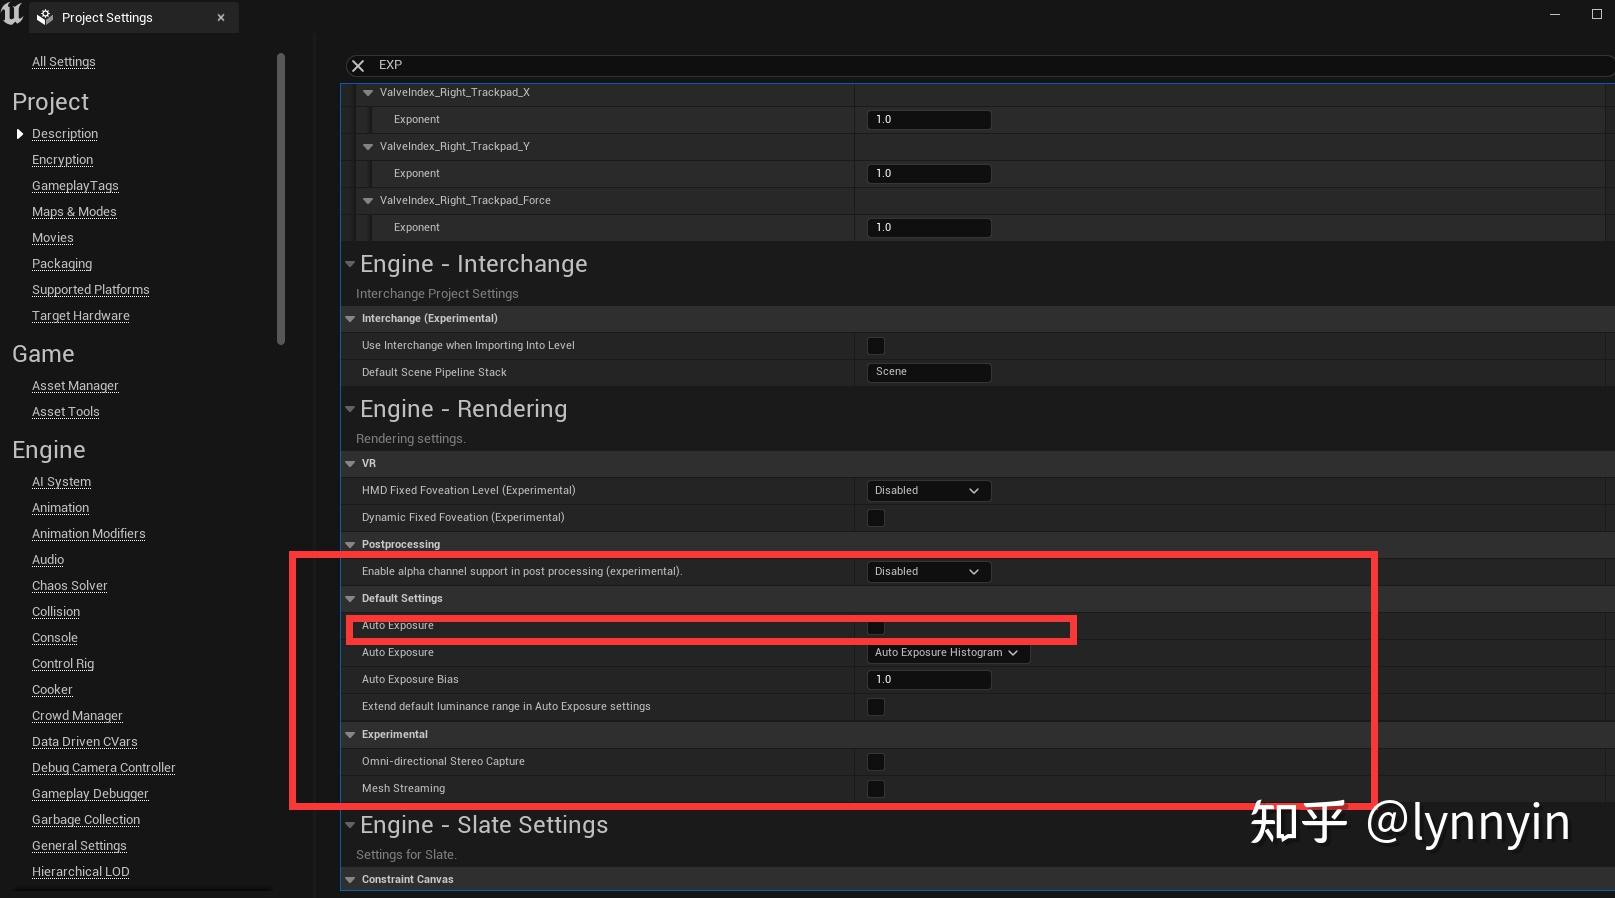The image size is (1615, 898).
Task: Open HMD Fixed Foveation Level dropdown
Action: (929, 490)
